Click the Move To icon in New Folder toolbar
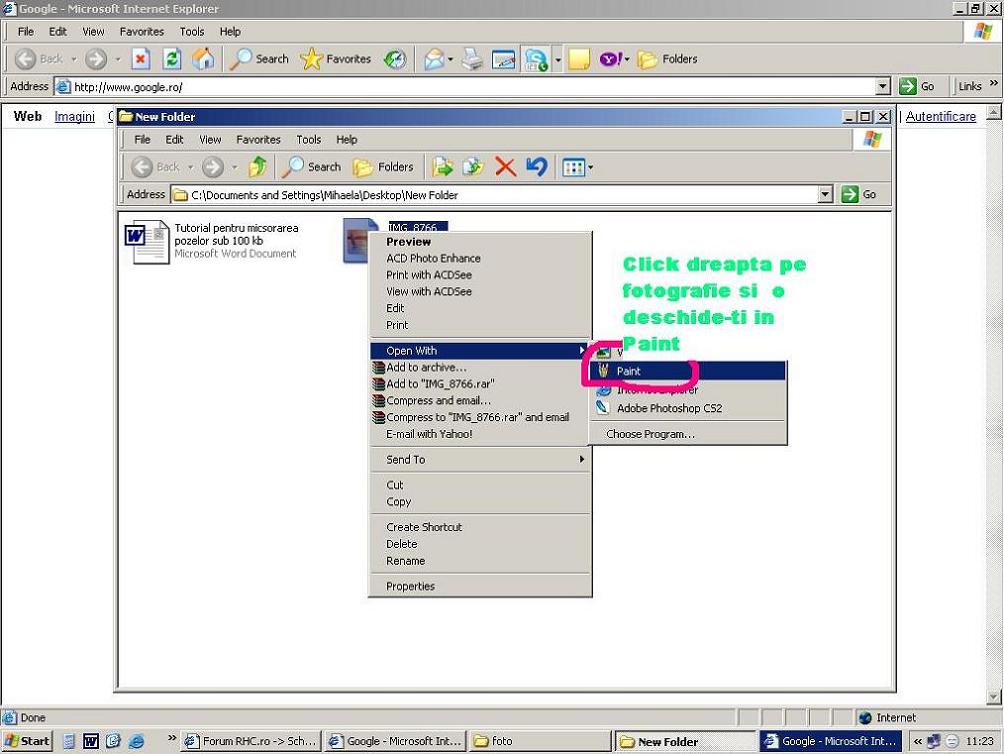Viewport: 1004px width, 754px height. pos(442,167)
